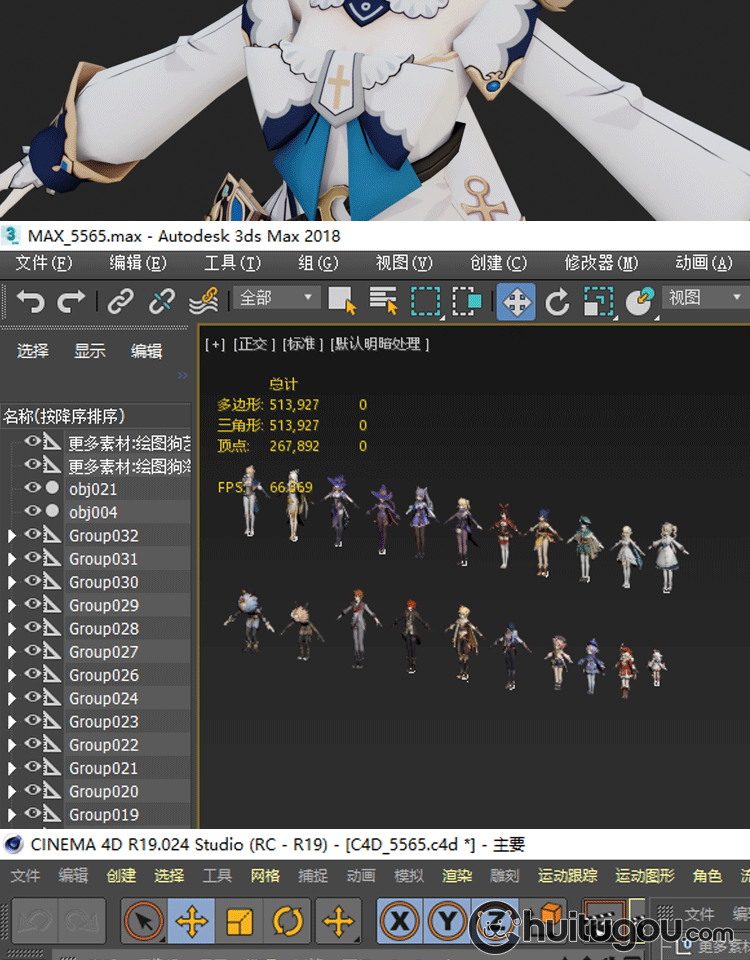Viewport: 750px width, 960px height.
Task: Open the 3ds Max 文件(F) menu
Action: pos(43,263)
